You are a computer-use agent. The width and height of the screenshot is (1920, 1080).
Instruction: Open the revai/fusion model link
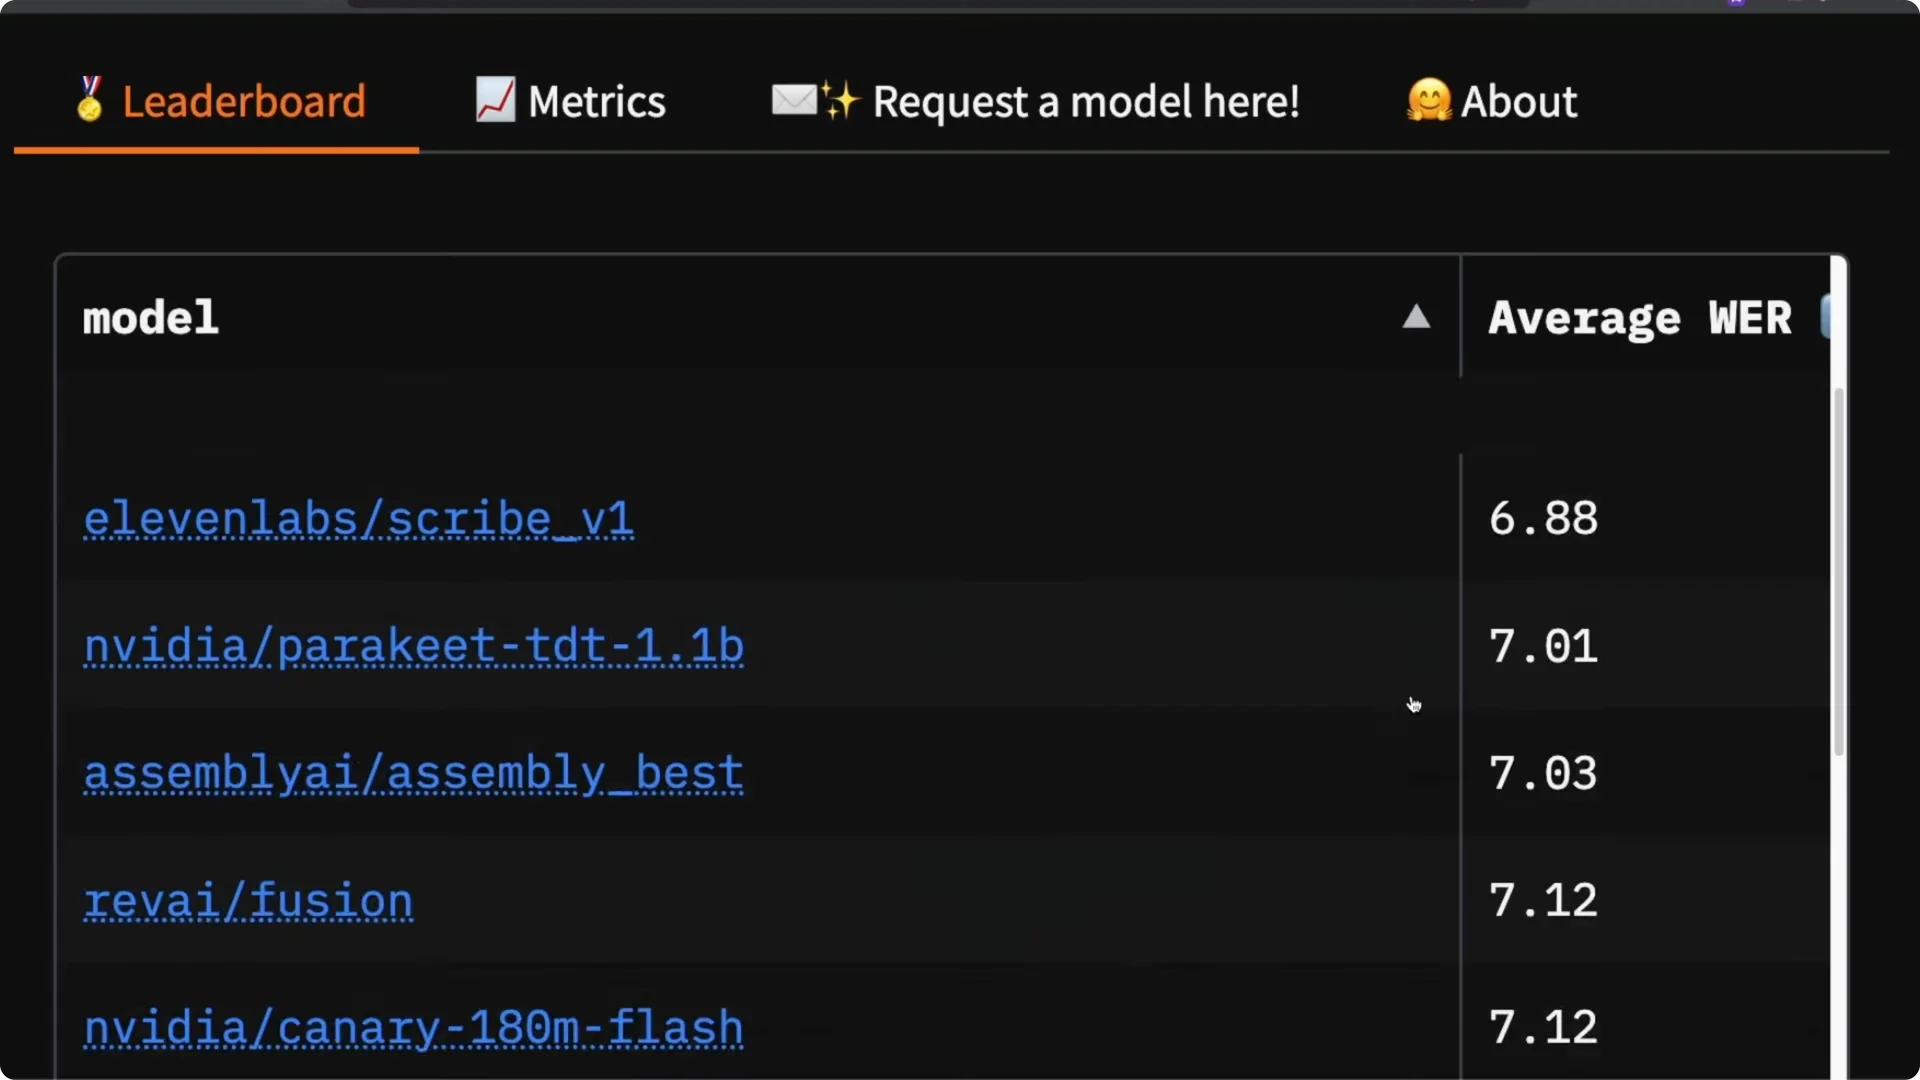coord(248,900)
